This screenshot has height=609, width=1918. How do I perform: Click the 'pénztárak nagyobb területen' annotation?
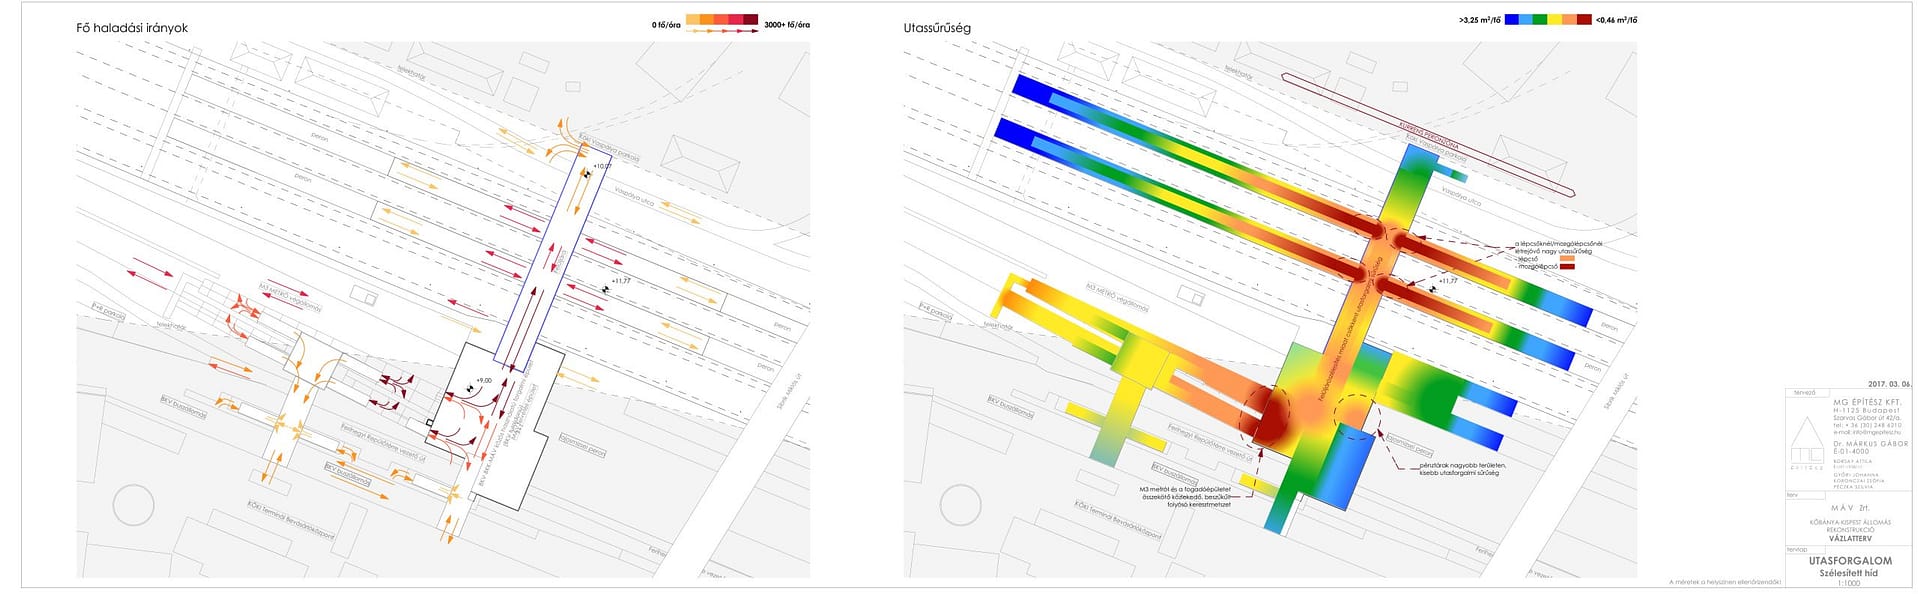tap(1462, 465)
